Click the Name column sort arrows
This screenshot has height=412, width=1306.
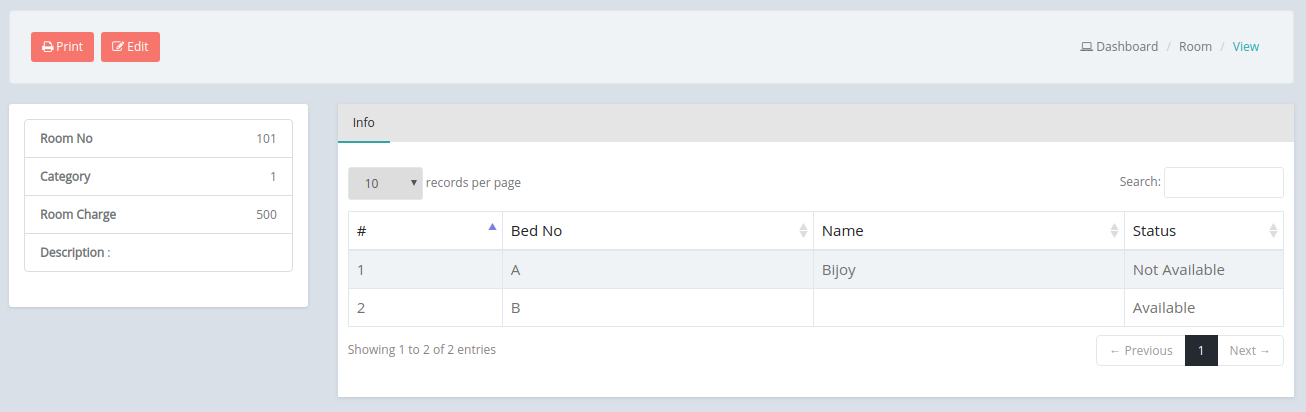click(1114, 231)
